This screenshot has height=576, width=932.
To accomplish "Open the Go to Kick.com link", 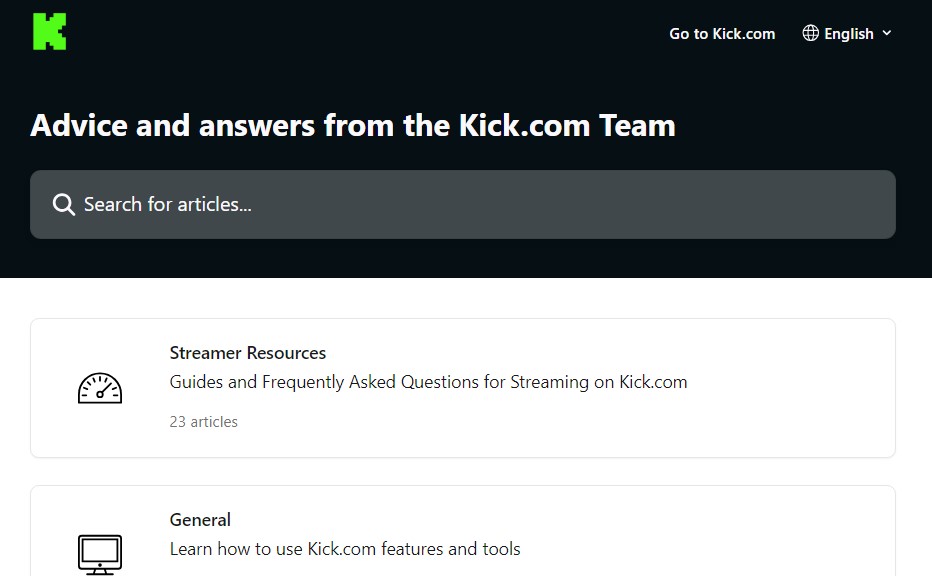I will (x=722, y=34).
